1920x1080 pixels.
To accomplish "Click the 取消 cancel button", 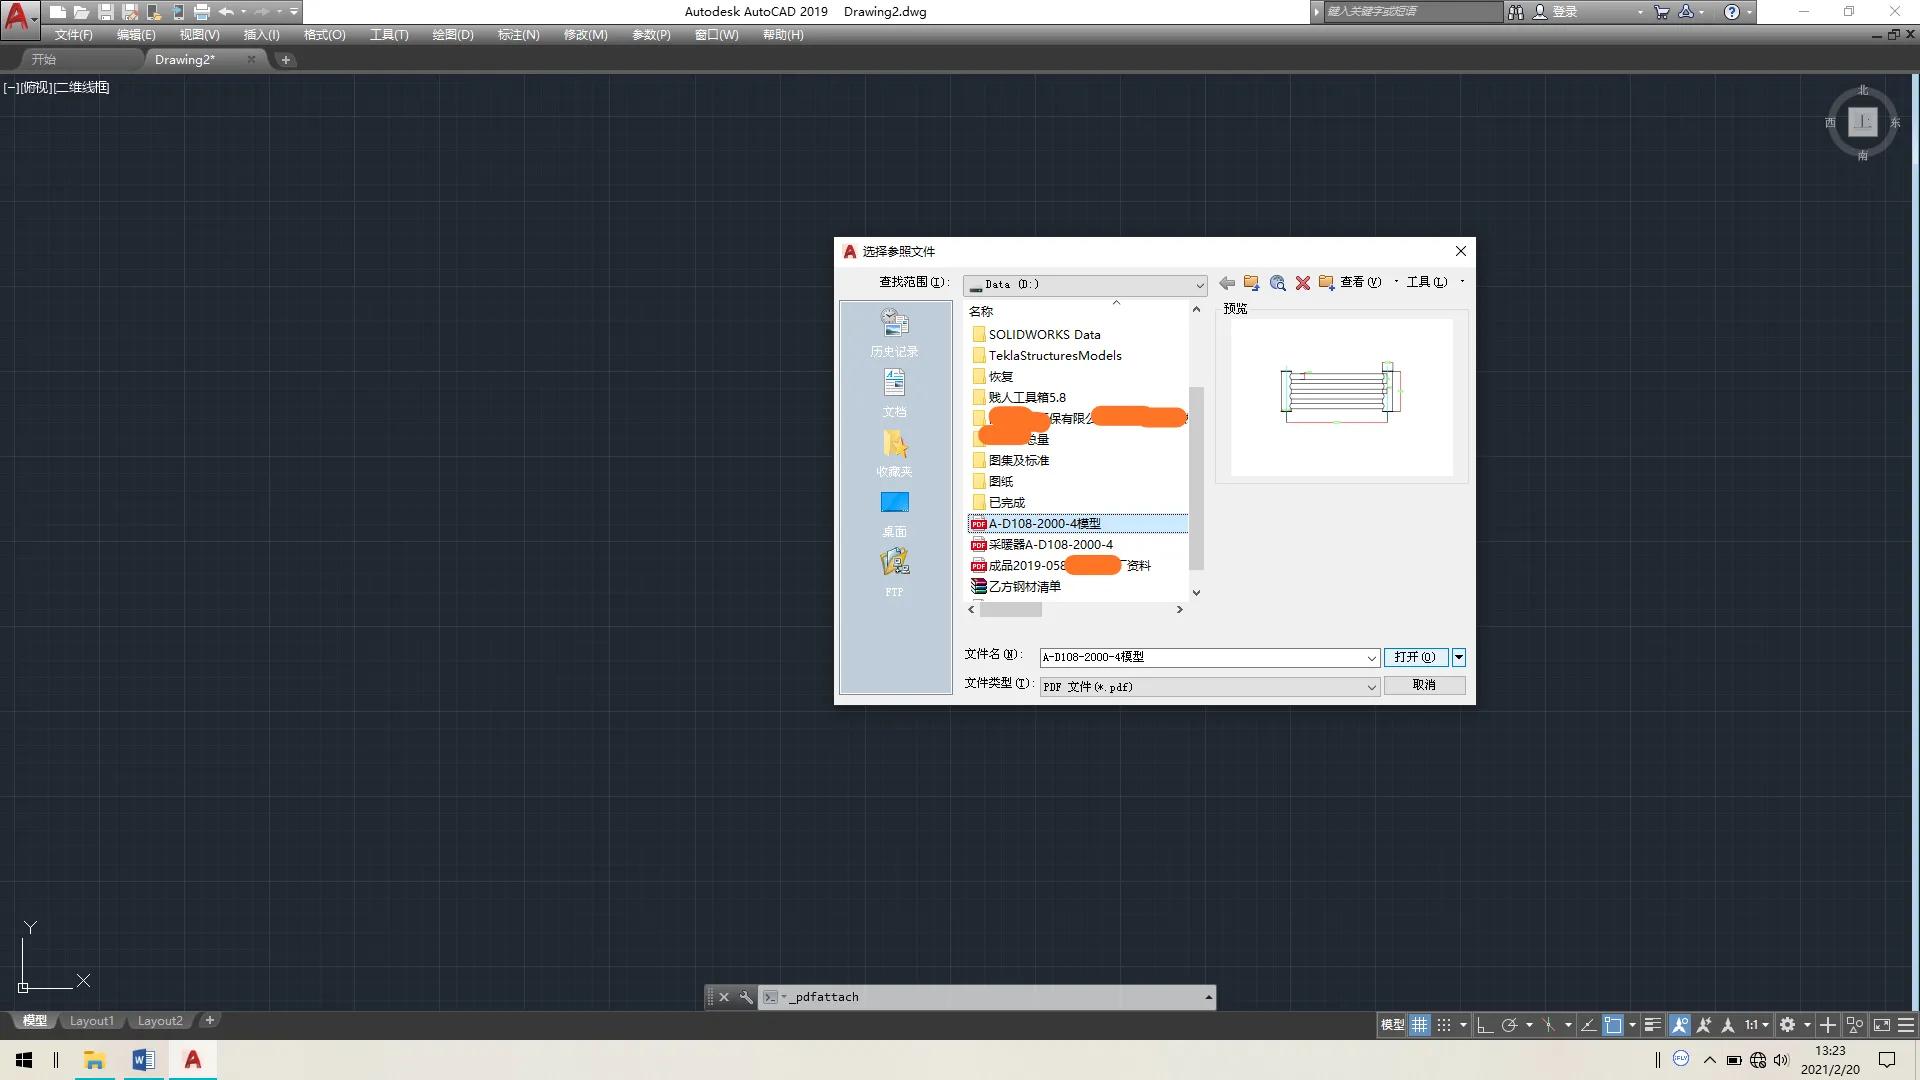I will (1424, 685).
